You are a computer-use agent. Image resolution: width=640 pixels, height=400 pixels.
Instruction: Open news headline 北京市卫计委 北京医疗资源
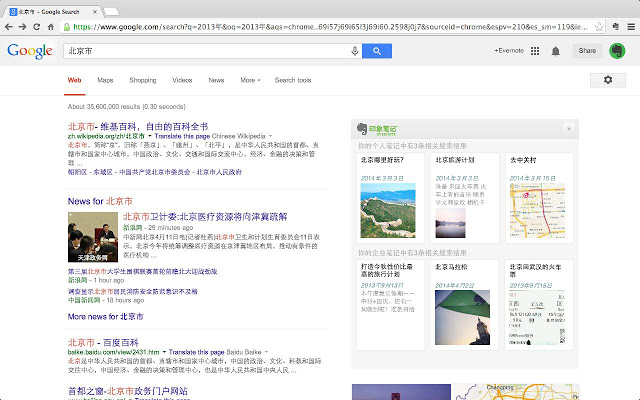click(205, 217)
